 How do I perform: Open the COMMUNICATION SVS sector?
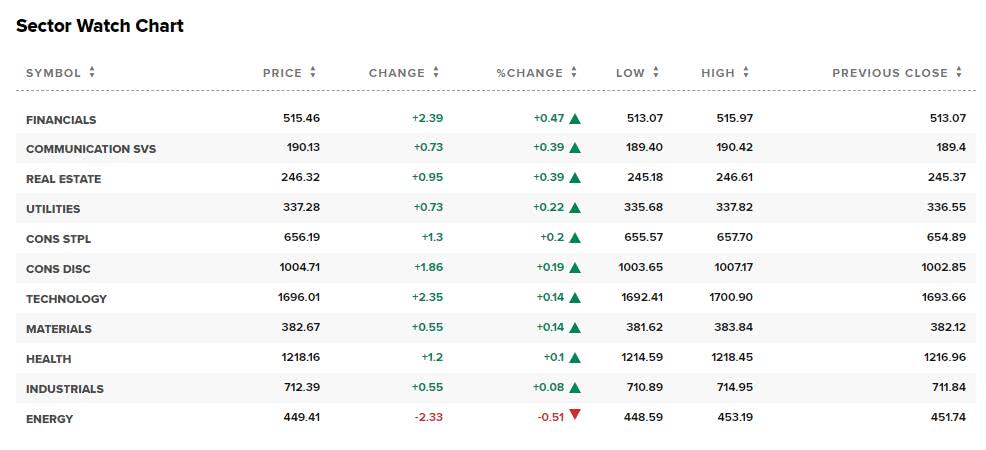coord(91,149)
